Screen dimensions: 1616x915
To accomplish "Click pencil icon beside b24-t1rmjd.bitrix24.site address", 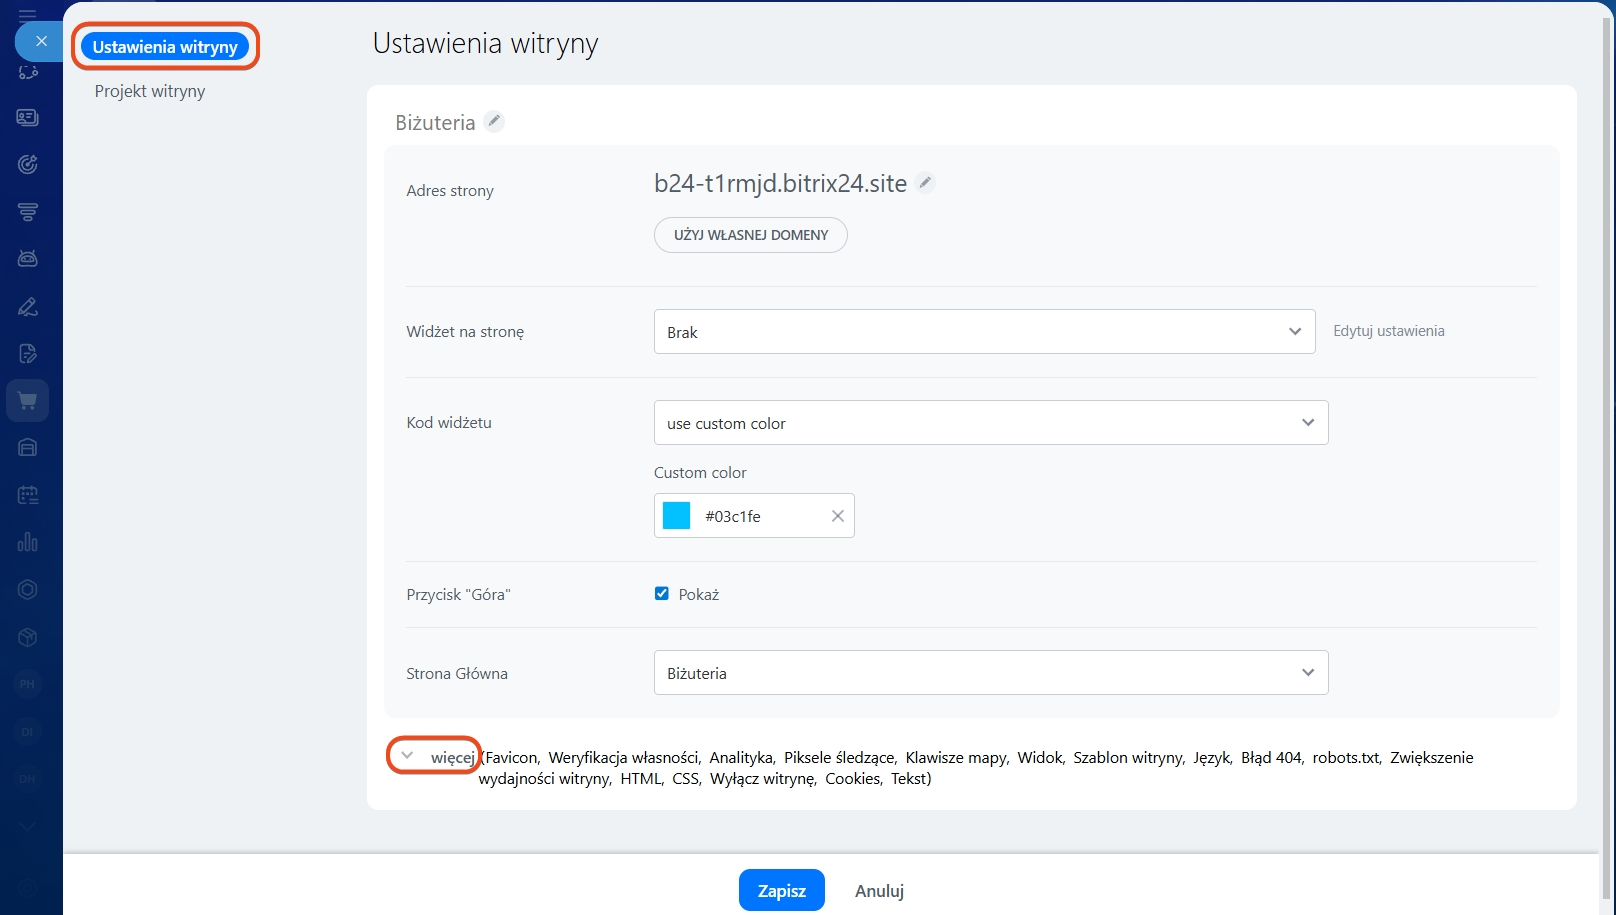I will click(926, 182).
